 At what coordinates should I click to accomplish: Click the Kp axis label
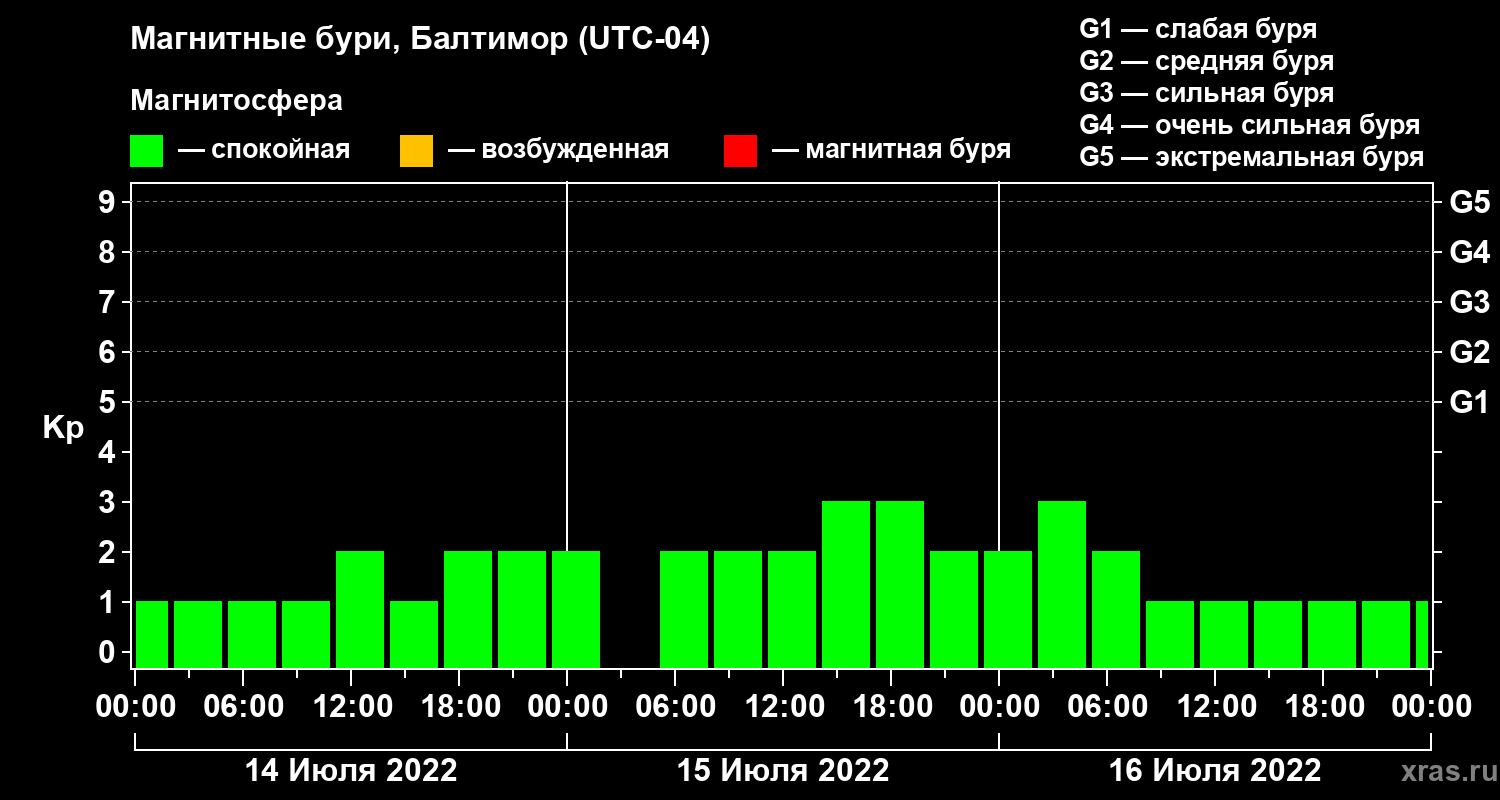[63, 428]
